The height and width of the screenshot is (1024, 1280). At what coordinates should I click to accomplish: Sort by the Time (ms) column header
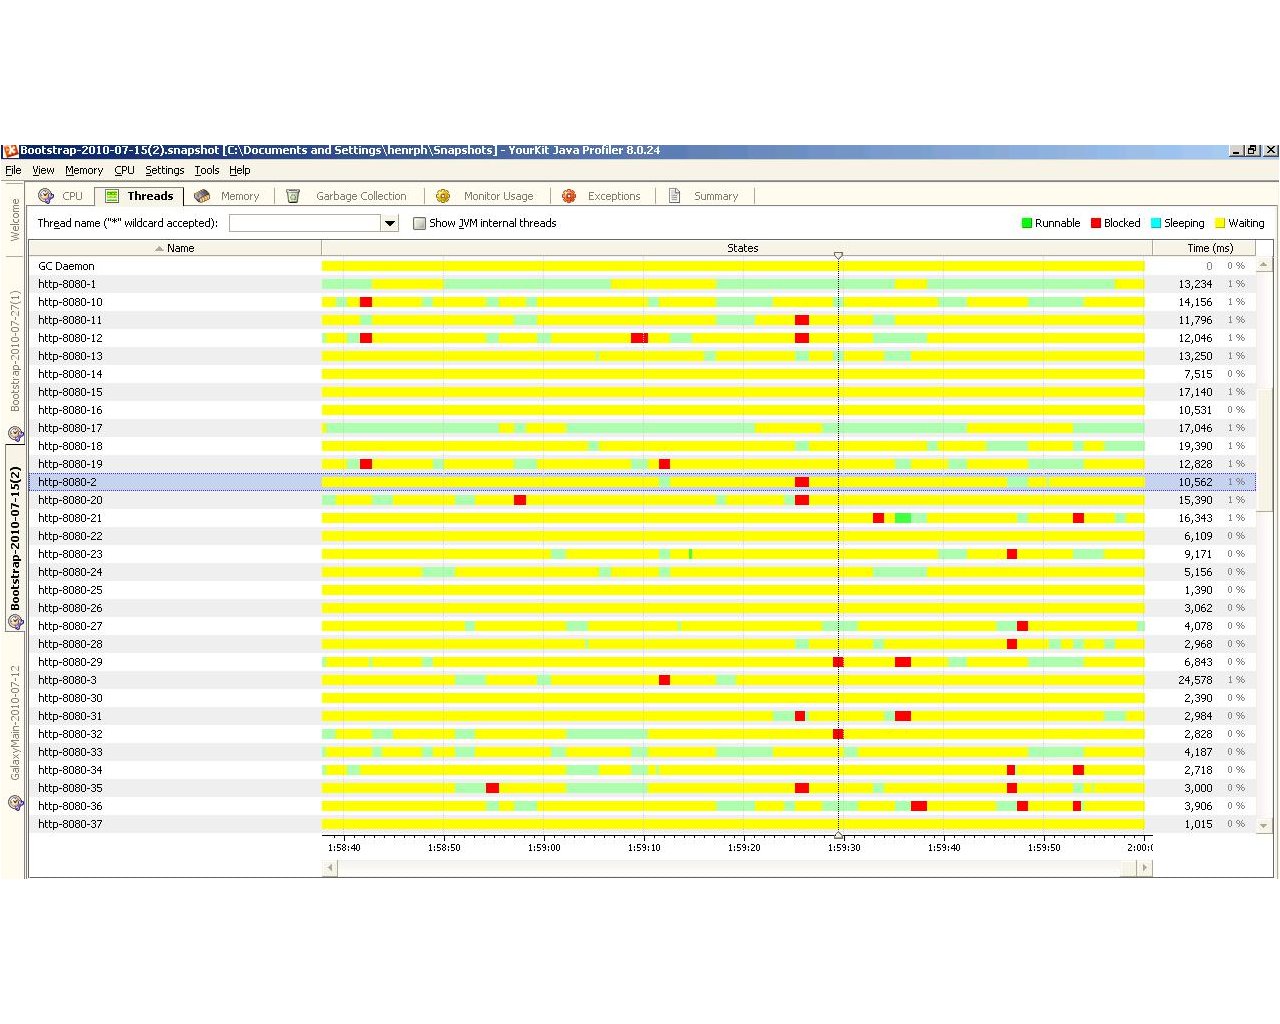pyautogui.click(x=1209, y=248)
